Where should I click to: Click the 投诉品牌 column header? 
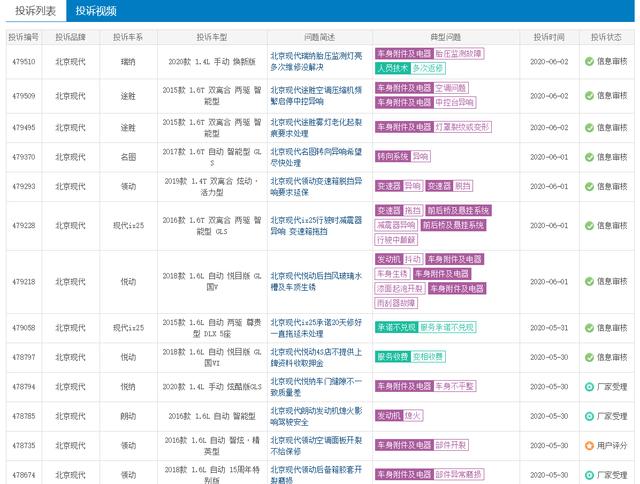pyautogui.click(x=71, y=37)
